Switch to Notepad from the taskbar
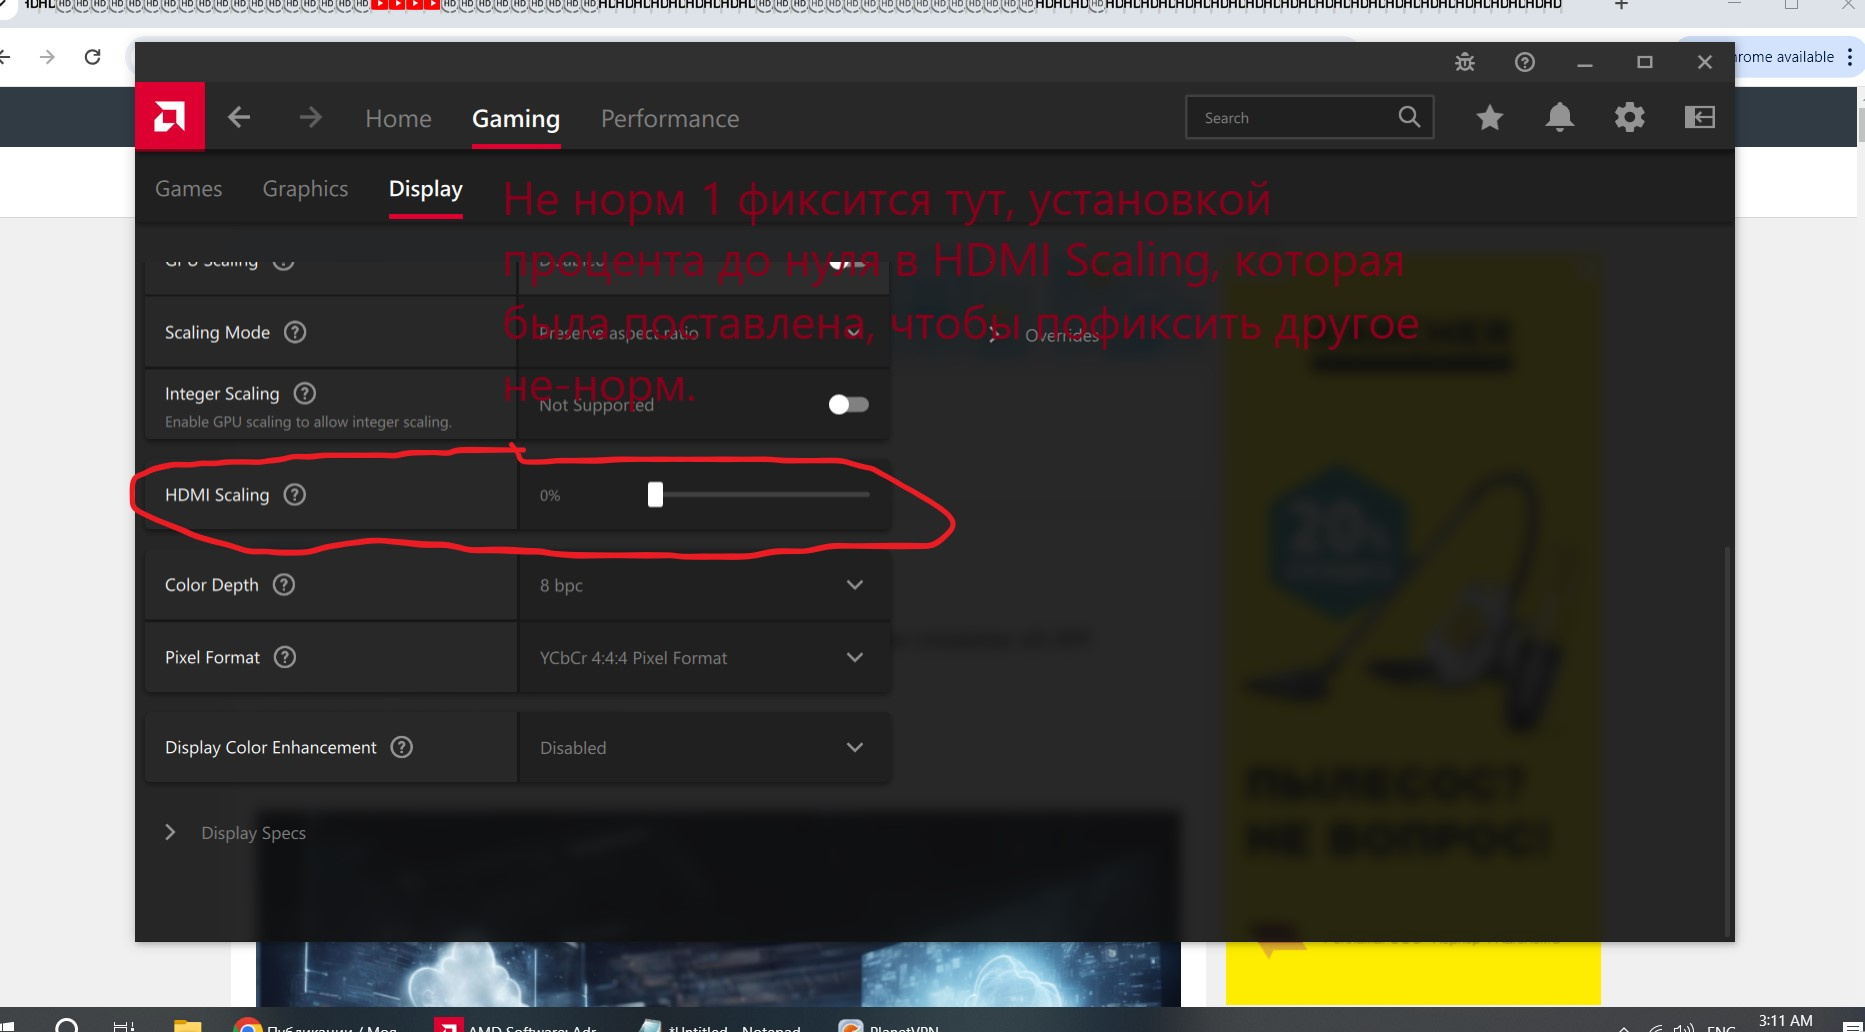Image resolution: width=1865 pixels, height=1032 pixels. coord(720,1026)
